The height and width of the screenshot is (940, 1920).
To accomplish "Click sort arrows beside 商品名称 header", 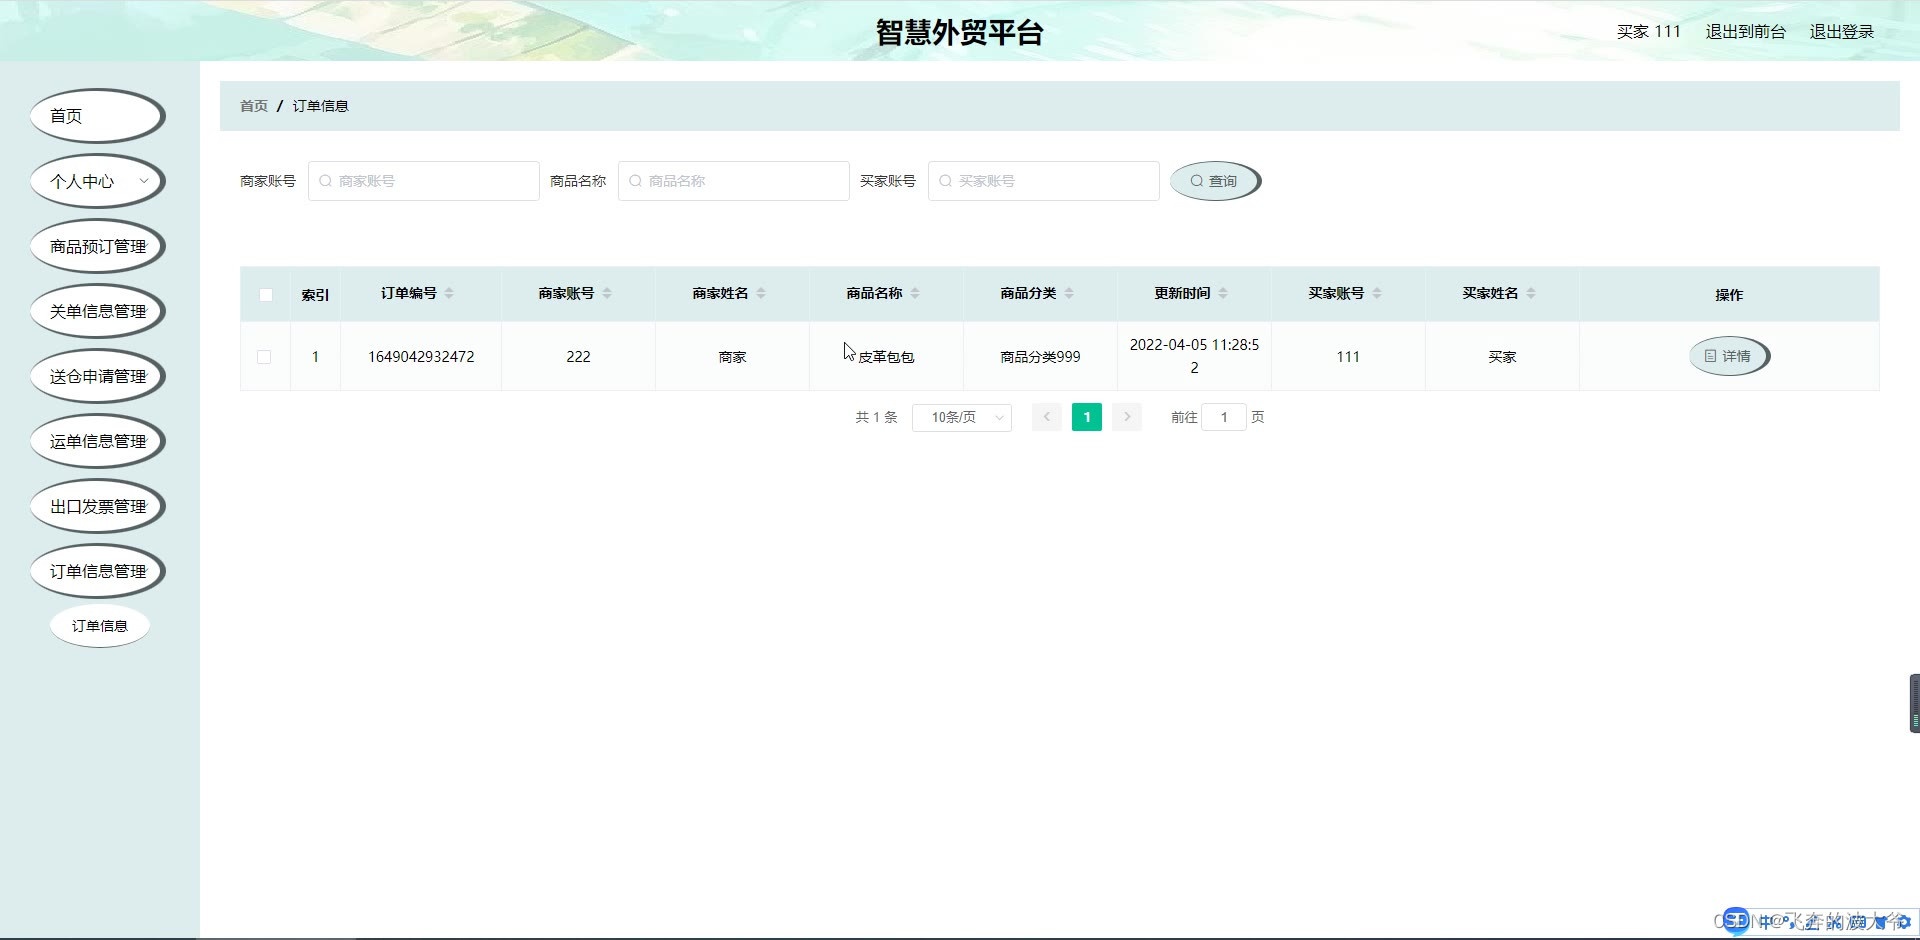I will pos(915,293).
